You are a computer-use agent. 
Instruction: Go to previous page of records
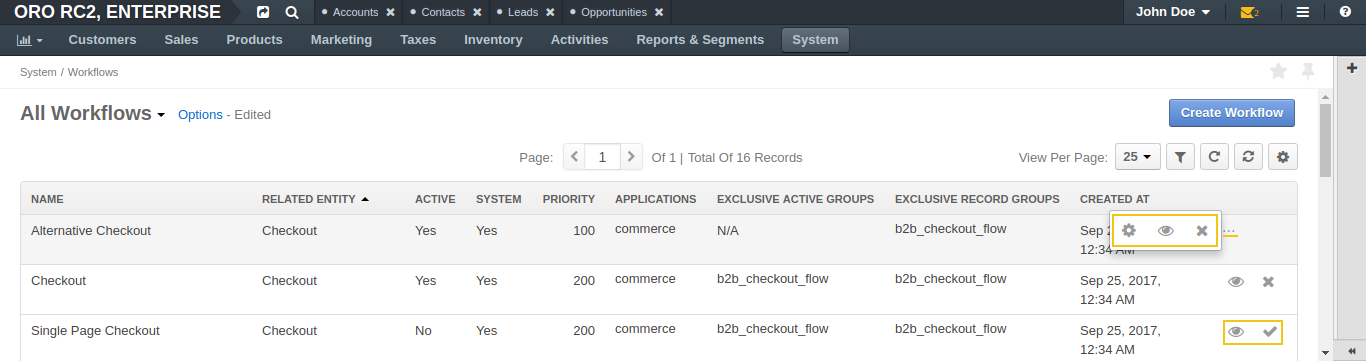[575, 157]
